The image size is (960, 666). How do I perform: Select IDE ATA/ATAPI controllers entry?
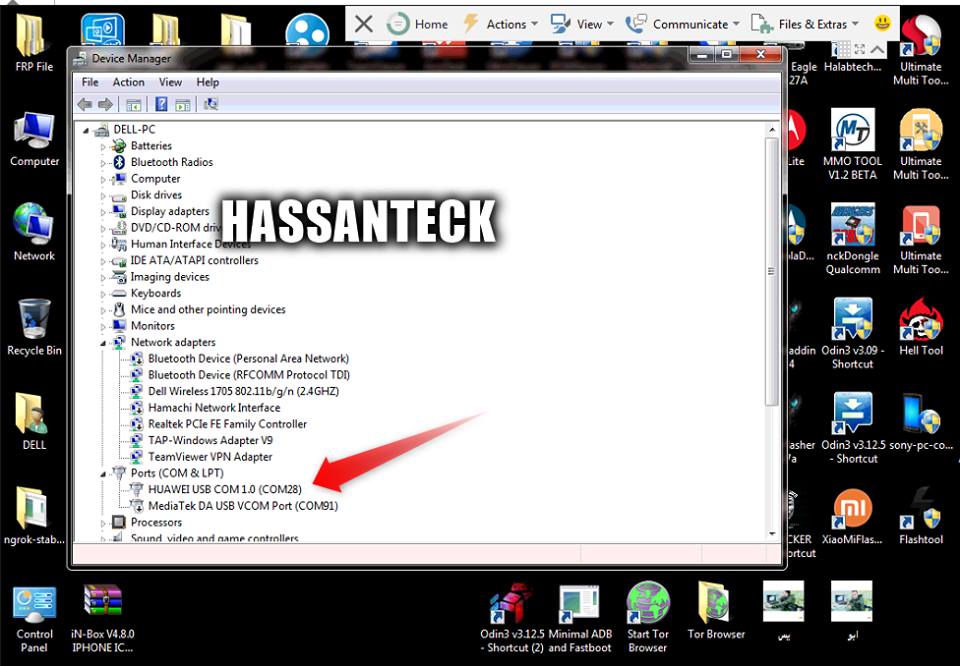(194, 260)
